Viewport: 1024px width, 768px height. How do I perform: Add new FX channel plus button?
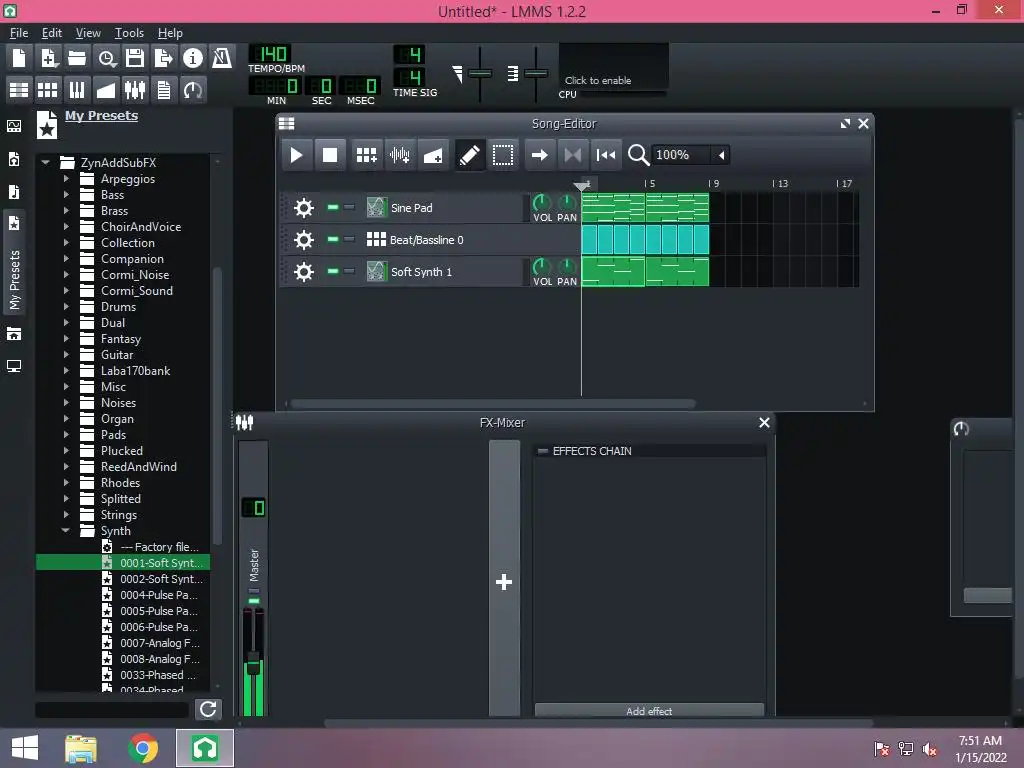click(504, 581)
